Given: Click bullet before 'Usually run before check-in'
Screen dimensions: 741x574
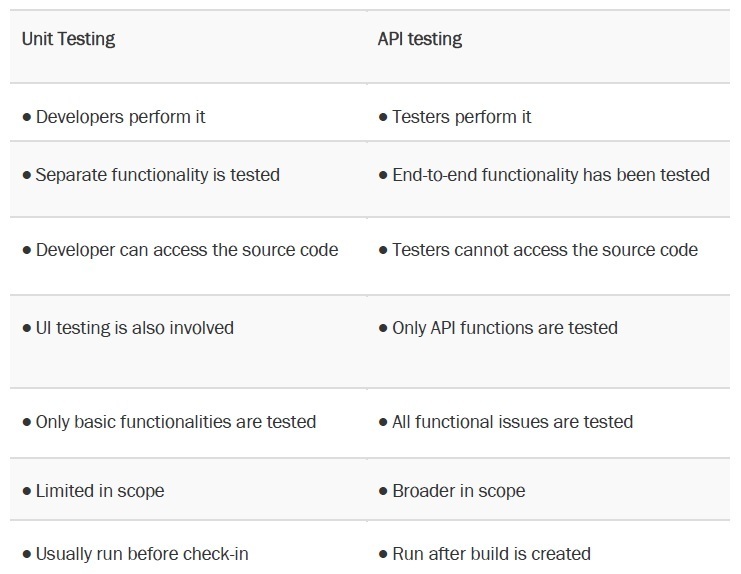Looking at the screenshot, I should pyautogui.click(x=27, y=554).
